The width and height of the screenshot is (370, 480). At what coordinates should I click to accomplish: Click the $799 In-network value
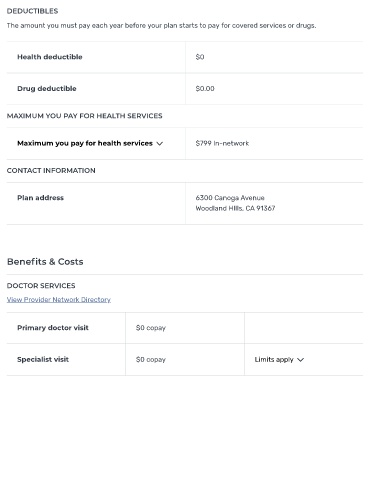[222, 143]
